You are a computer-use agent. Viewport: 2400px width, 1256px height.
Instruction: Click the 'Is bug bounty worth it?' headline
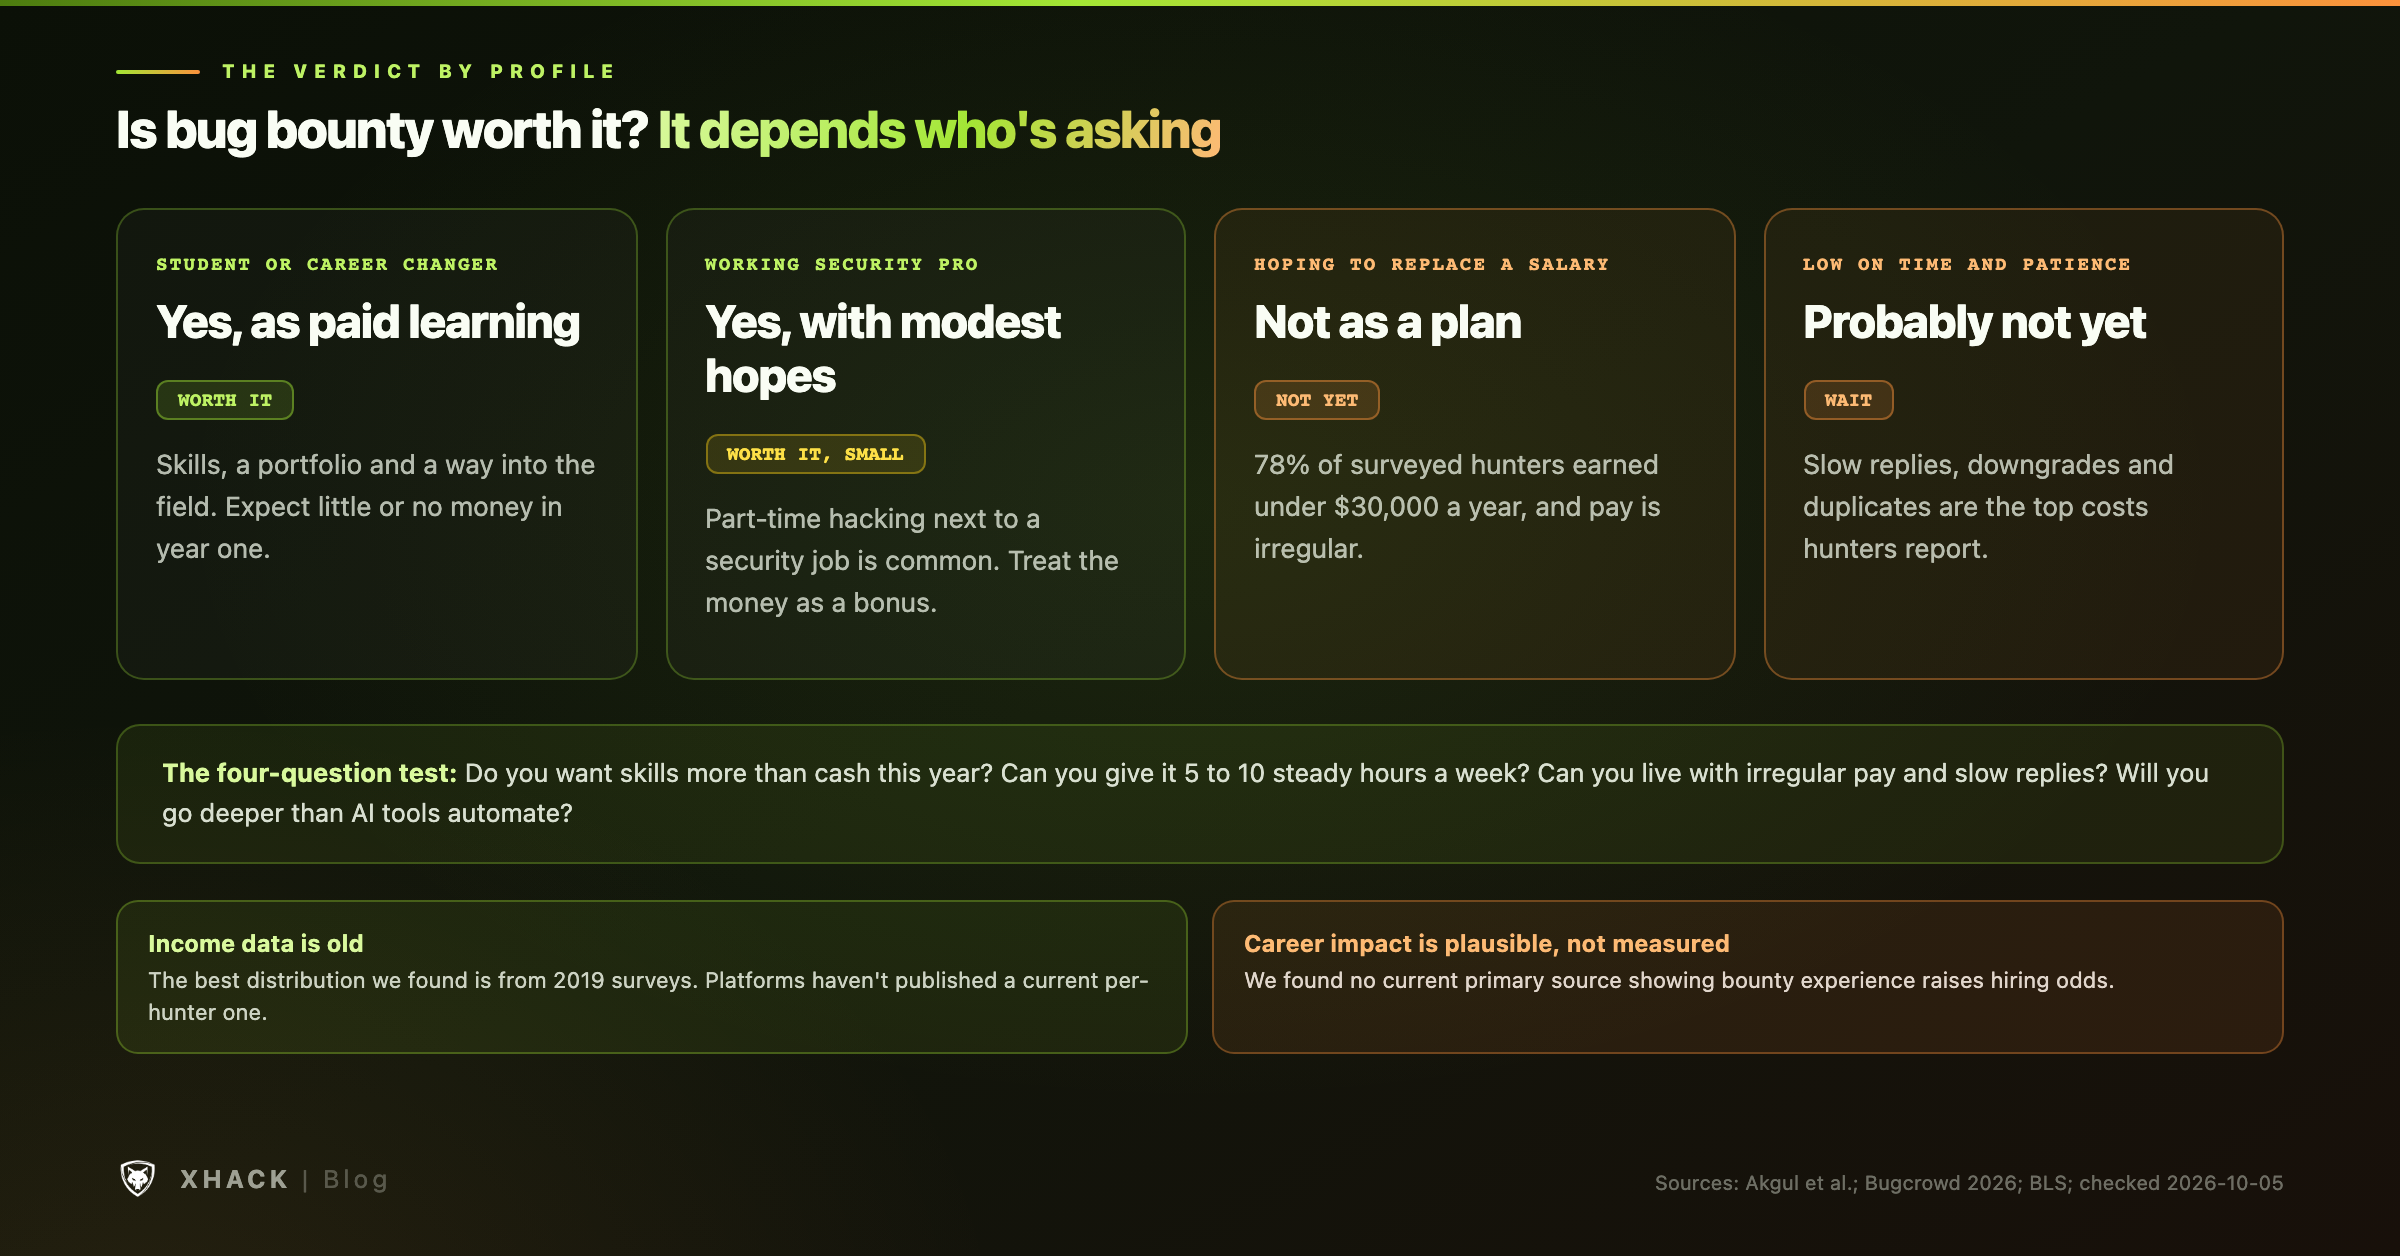tap(382, 131)
